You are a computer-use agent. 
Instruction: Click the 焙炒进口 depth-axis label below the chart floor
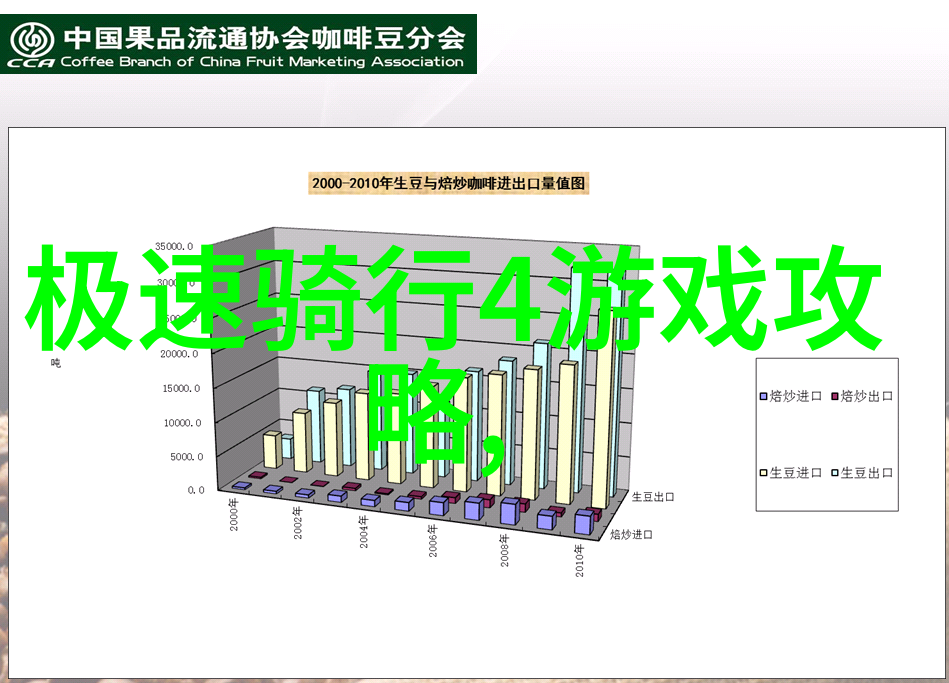(x=631, y=535)
